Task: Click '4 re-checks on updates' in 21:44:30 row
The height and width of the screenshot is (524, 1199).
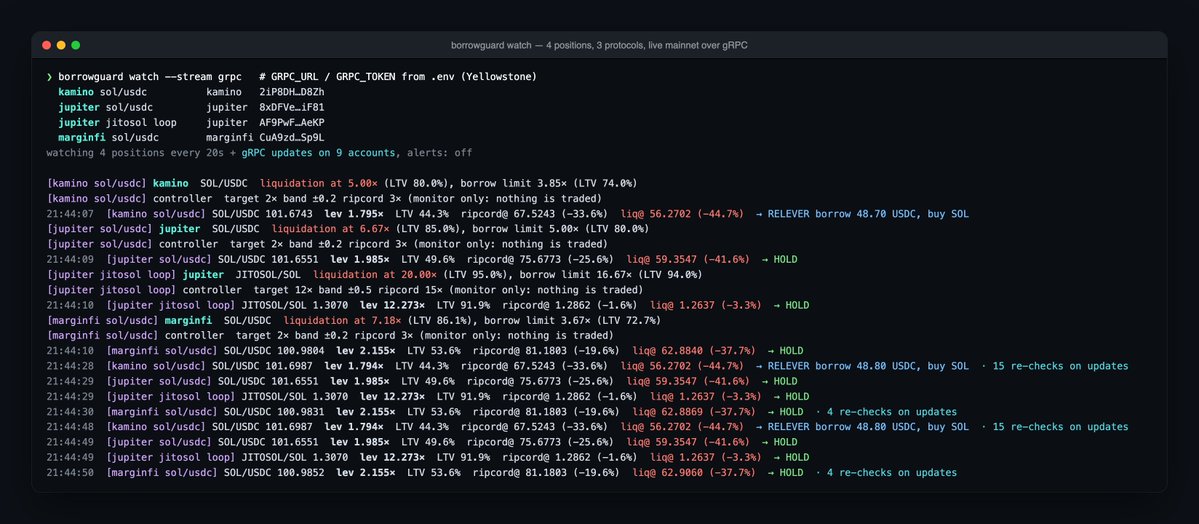Action: tap(892, 412)
